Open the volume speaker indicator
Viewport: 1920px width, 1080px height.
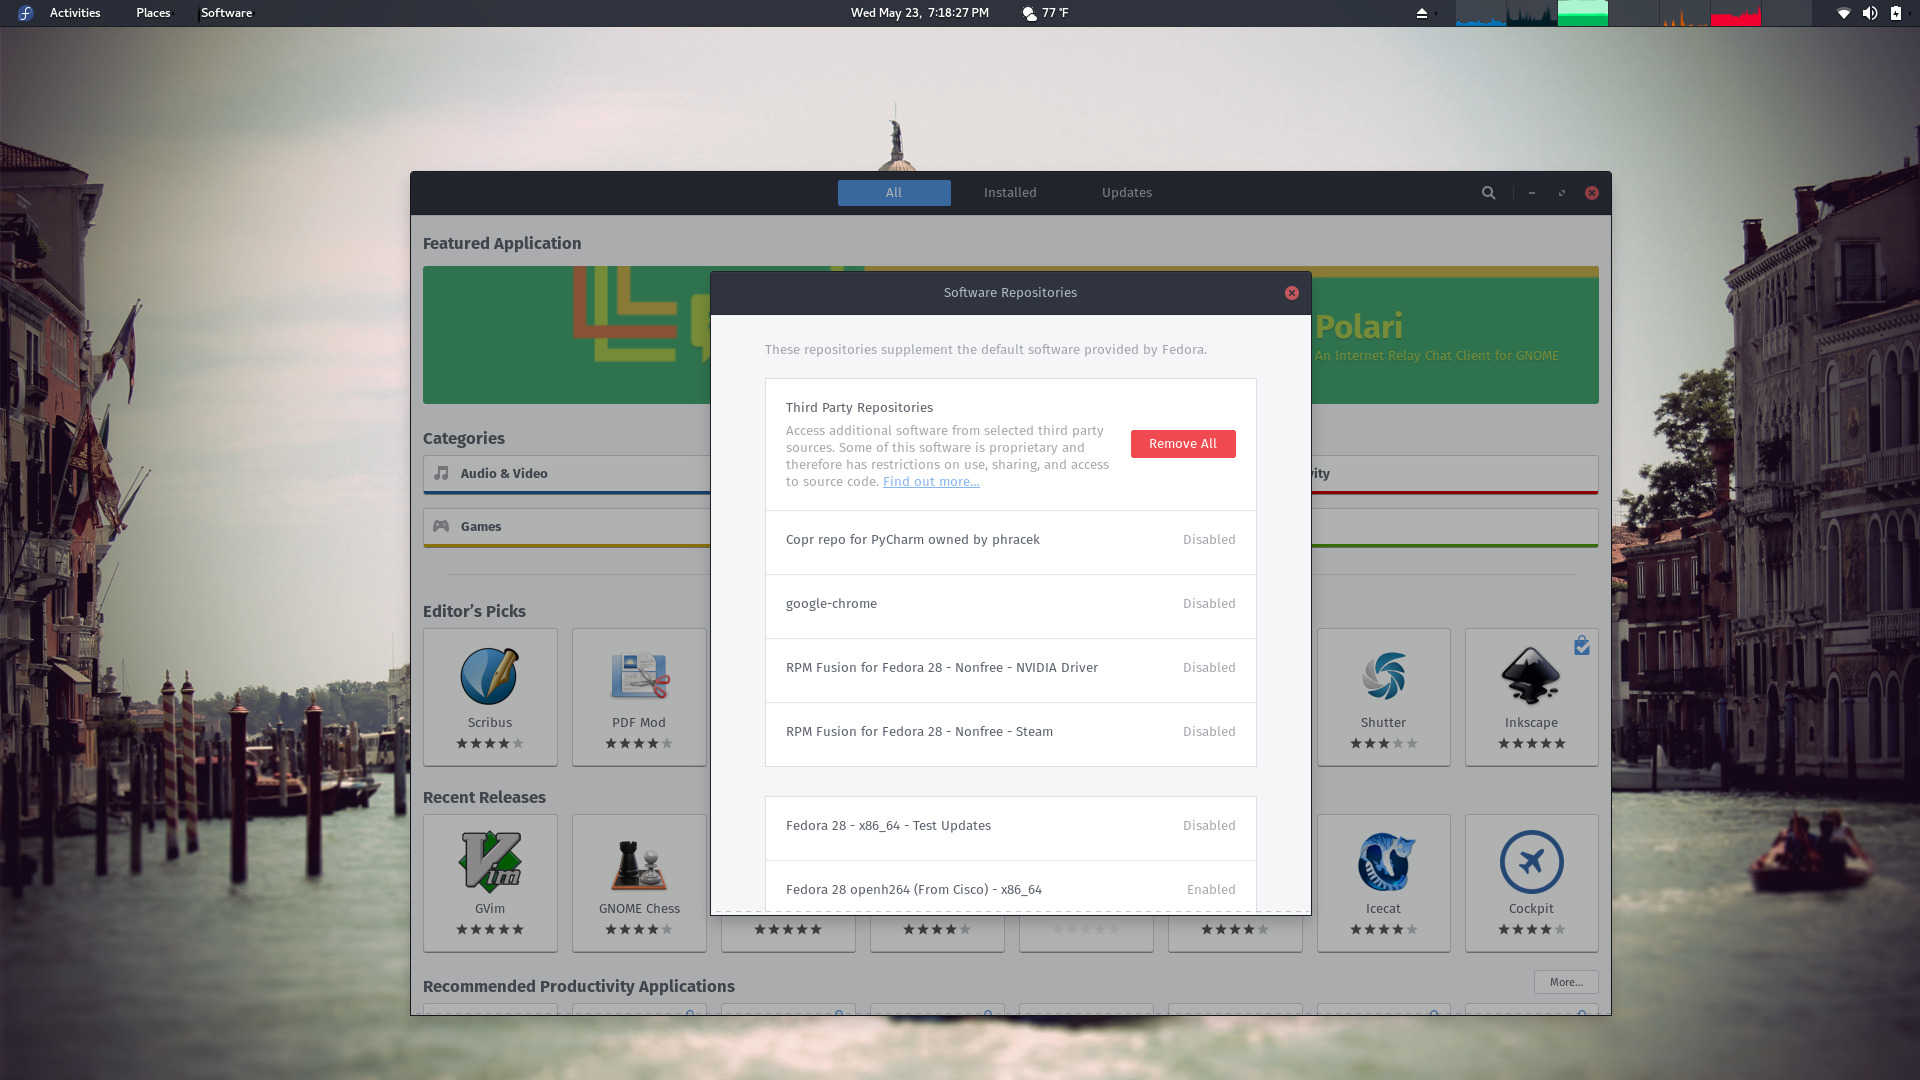coord(1869,13)
